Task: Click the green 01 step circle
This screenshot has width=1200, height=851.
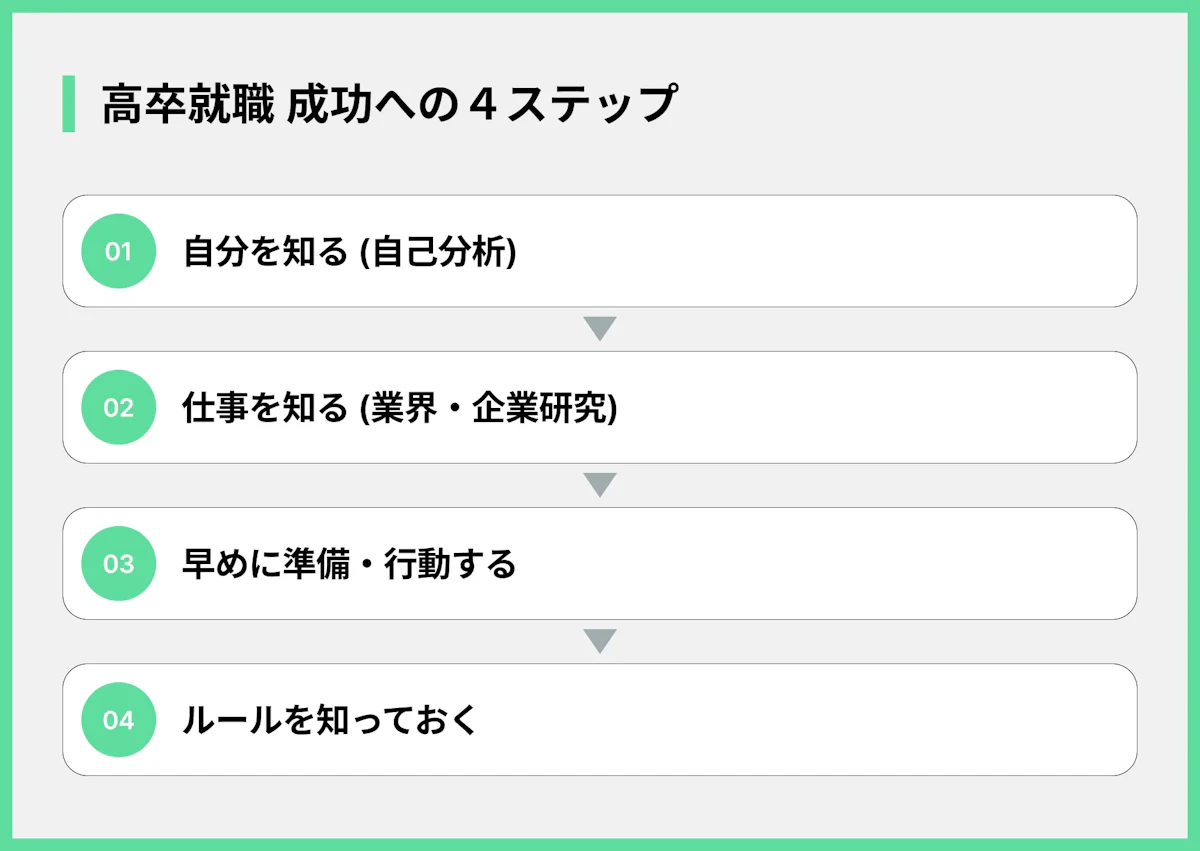Action: pos(118,251)
